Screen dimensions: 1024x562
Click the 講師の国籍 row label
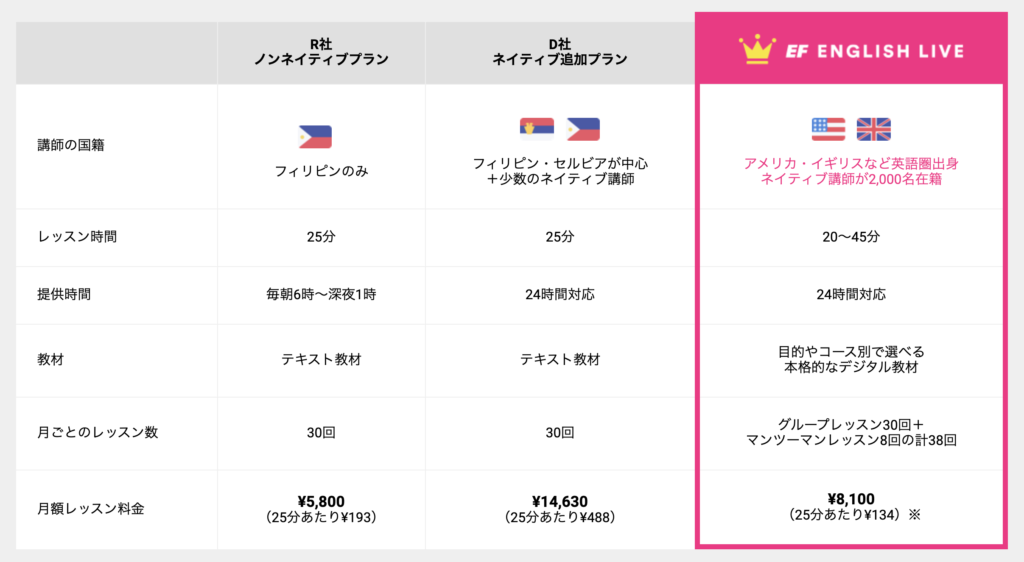pos(71,145)
